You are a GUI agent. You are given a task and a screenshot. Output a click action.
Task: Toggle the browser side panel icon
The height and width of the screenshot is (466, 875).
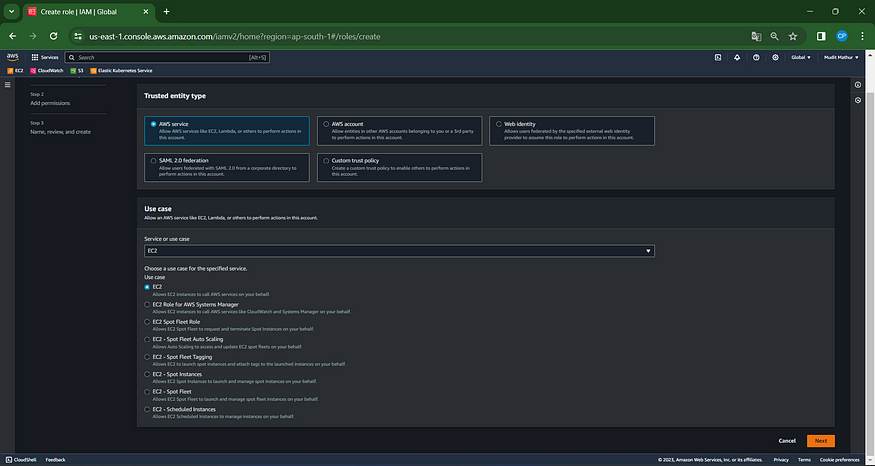821,36
